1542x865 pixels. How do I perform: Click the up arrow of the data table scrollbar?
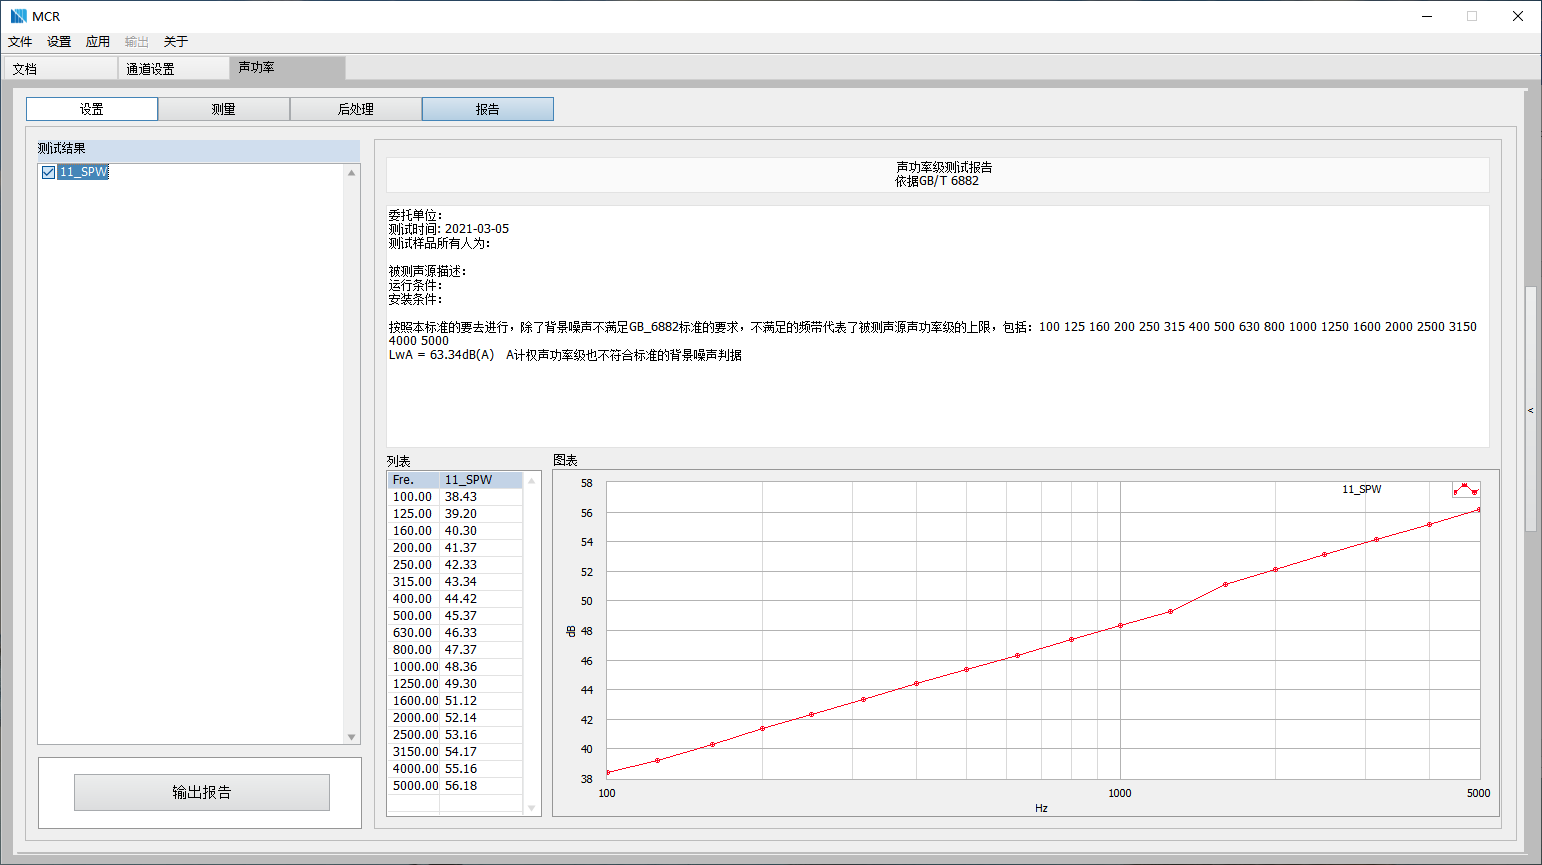tap(531, 481)
